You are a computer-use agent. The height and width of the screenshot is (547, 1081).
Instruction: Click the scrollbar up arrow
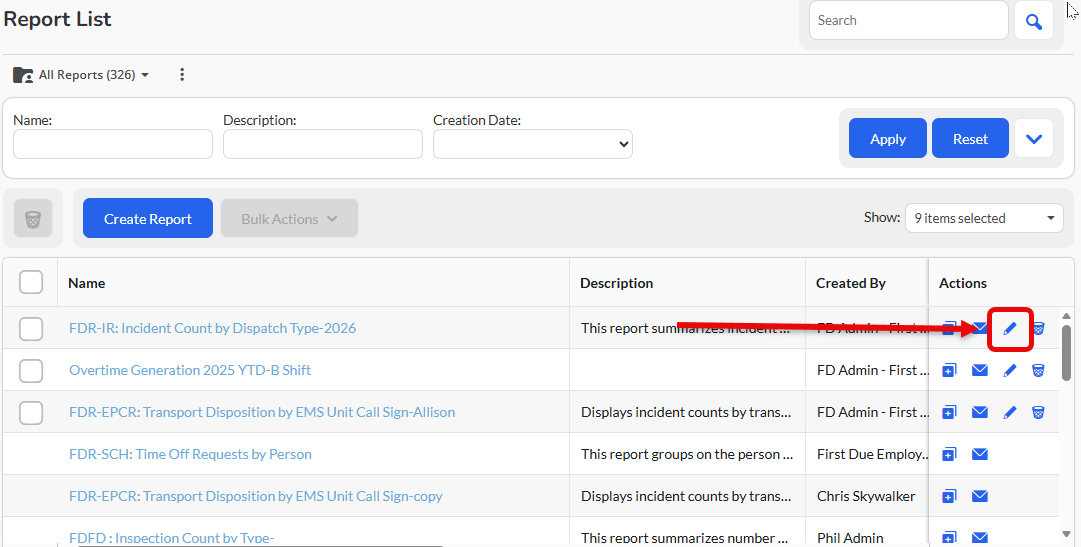tap(1067, 316)
